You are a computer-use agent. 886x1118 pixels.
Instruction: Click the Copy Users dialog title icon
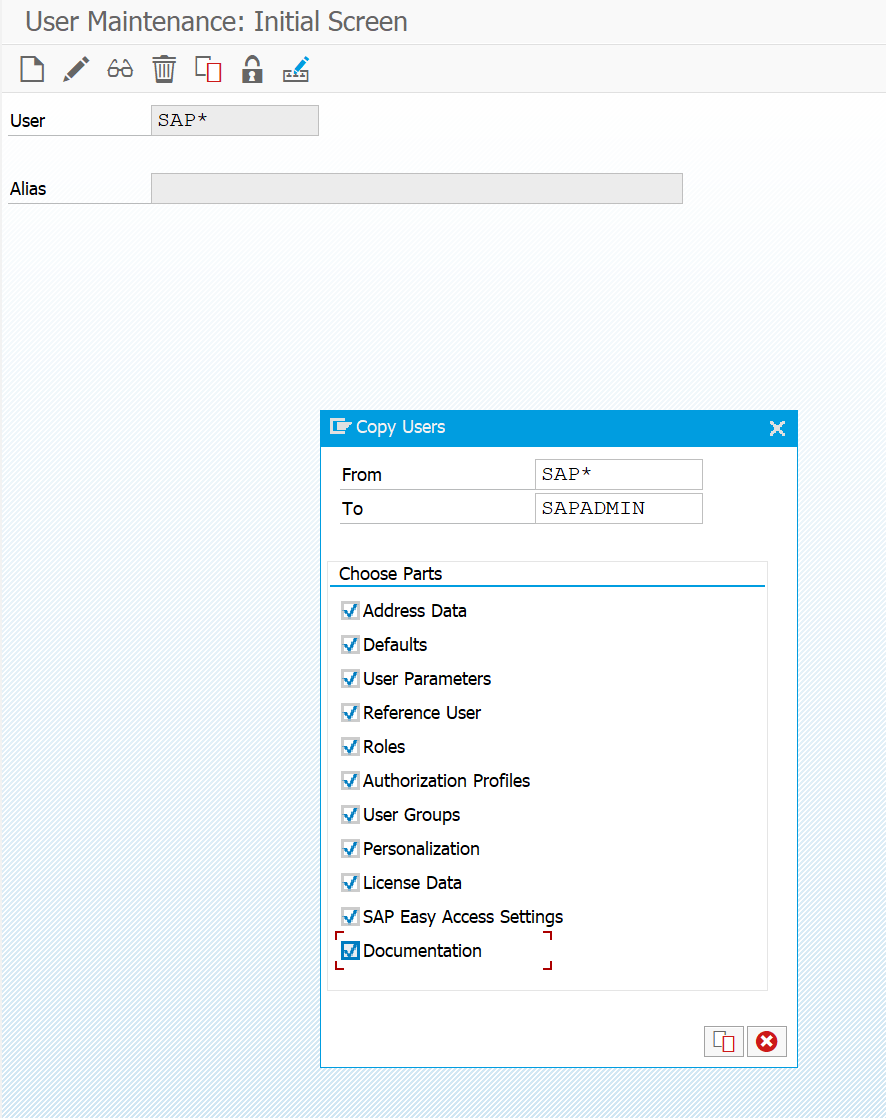coord(340,426)
